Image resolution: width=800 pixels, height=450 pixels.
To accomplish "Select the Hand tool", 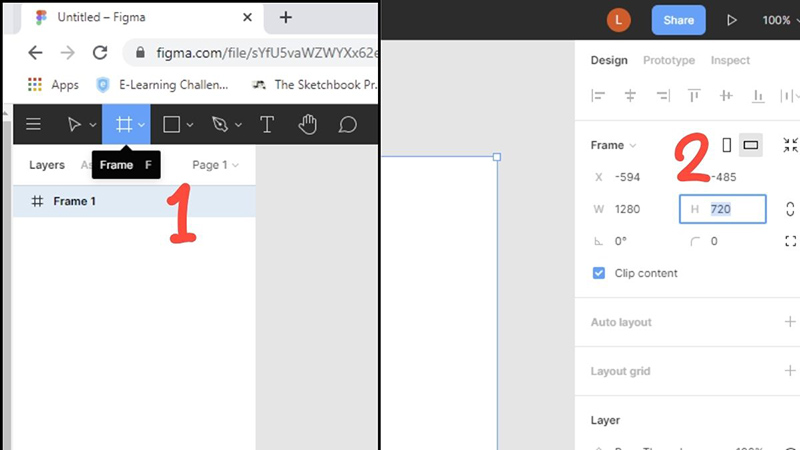I will tap(308, 124).
